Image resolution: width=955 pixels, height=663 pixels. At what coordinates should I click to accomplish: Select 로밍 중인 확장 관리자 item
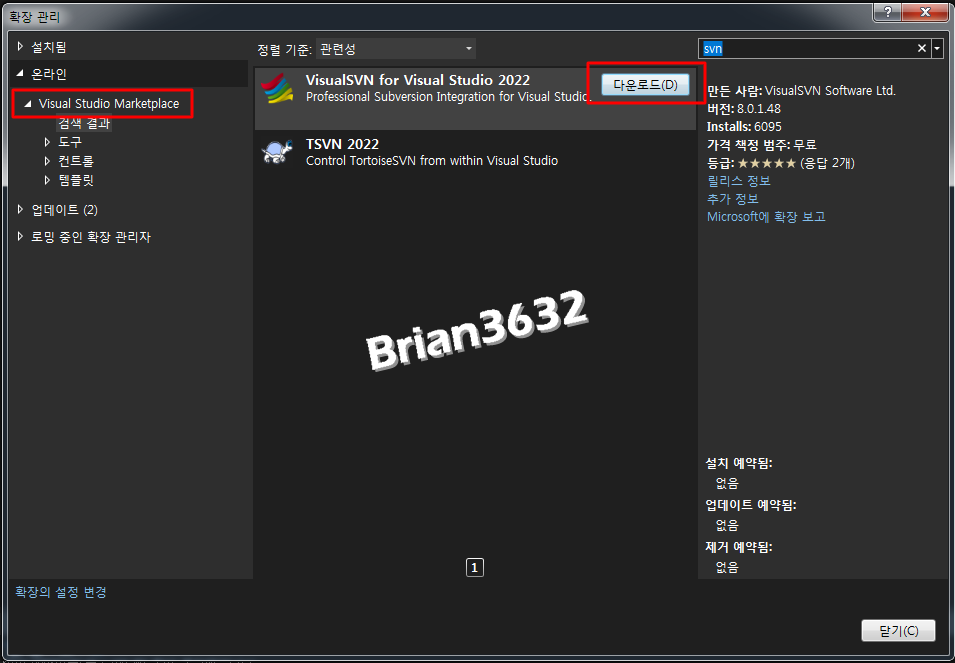click(91, 237)
